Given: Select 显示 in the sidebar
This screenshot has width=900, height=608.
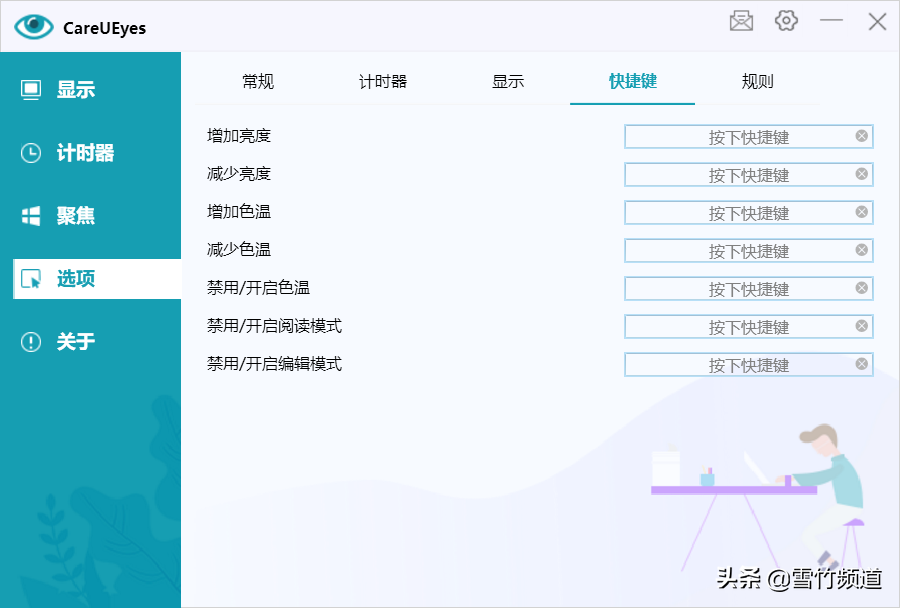Looking at the screenshot, I should 75,90.
